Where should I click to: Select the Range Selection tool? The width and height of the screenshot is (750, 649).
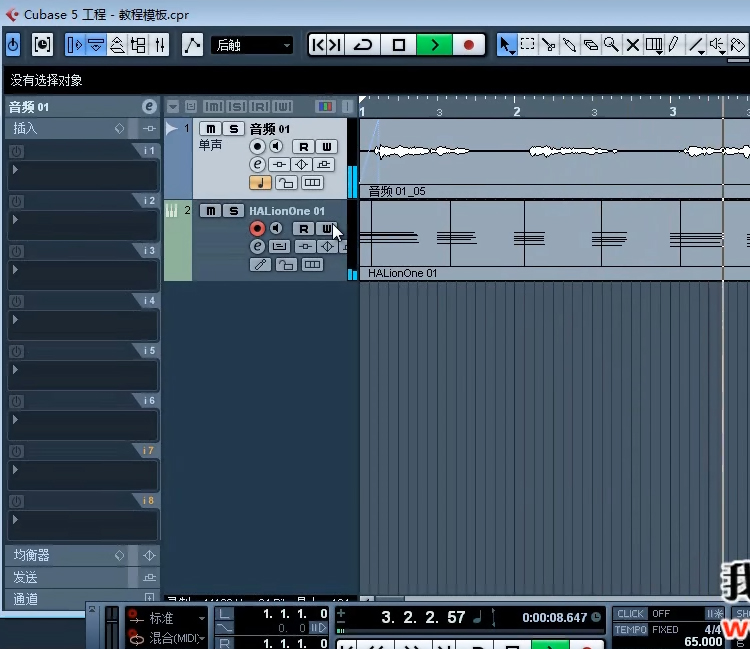(x=527, y=45)
